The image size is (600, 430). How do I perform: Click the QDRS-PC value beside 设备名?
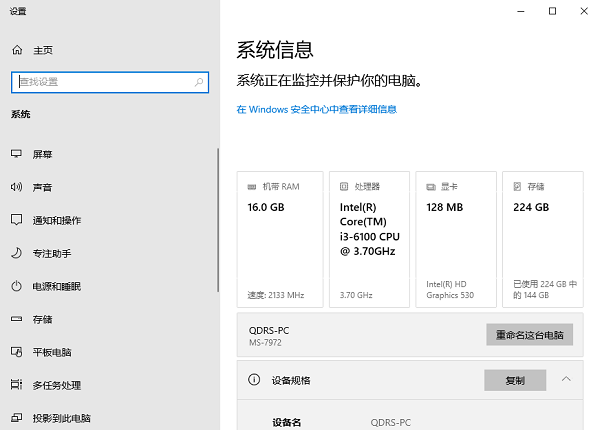390,423
